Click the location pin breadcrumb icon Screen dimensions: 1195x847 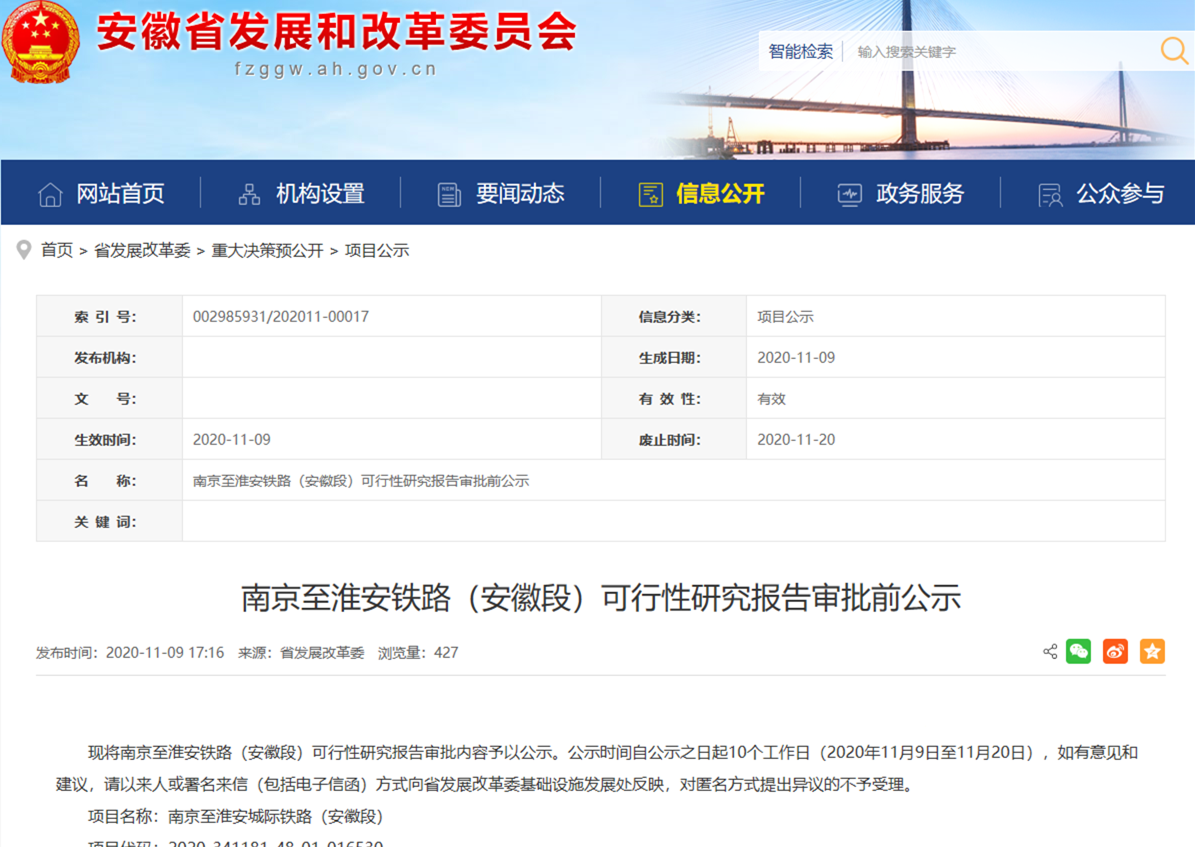pos(24,251)
